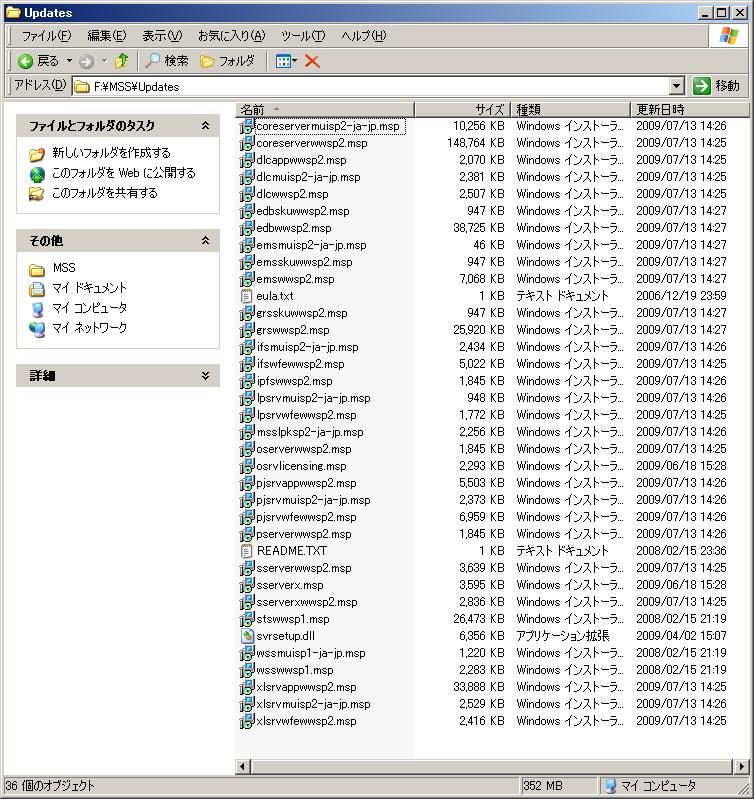Screen dimensions: 754x799
Task: Click the red Delete X toolbar icon
Action: 312,61
